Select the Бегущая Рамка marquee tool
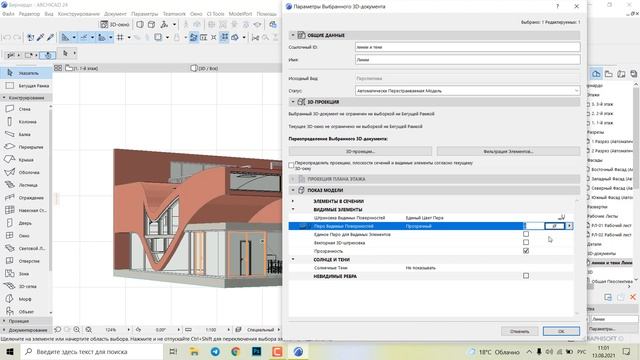Viewport: 640px width, 360px height. click(x=26, y=86)
